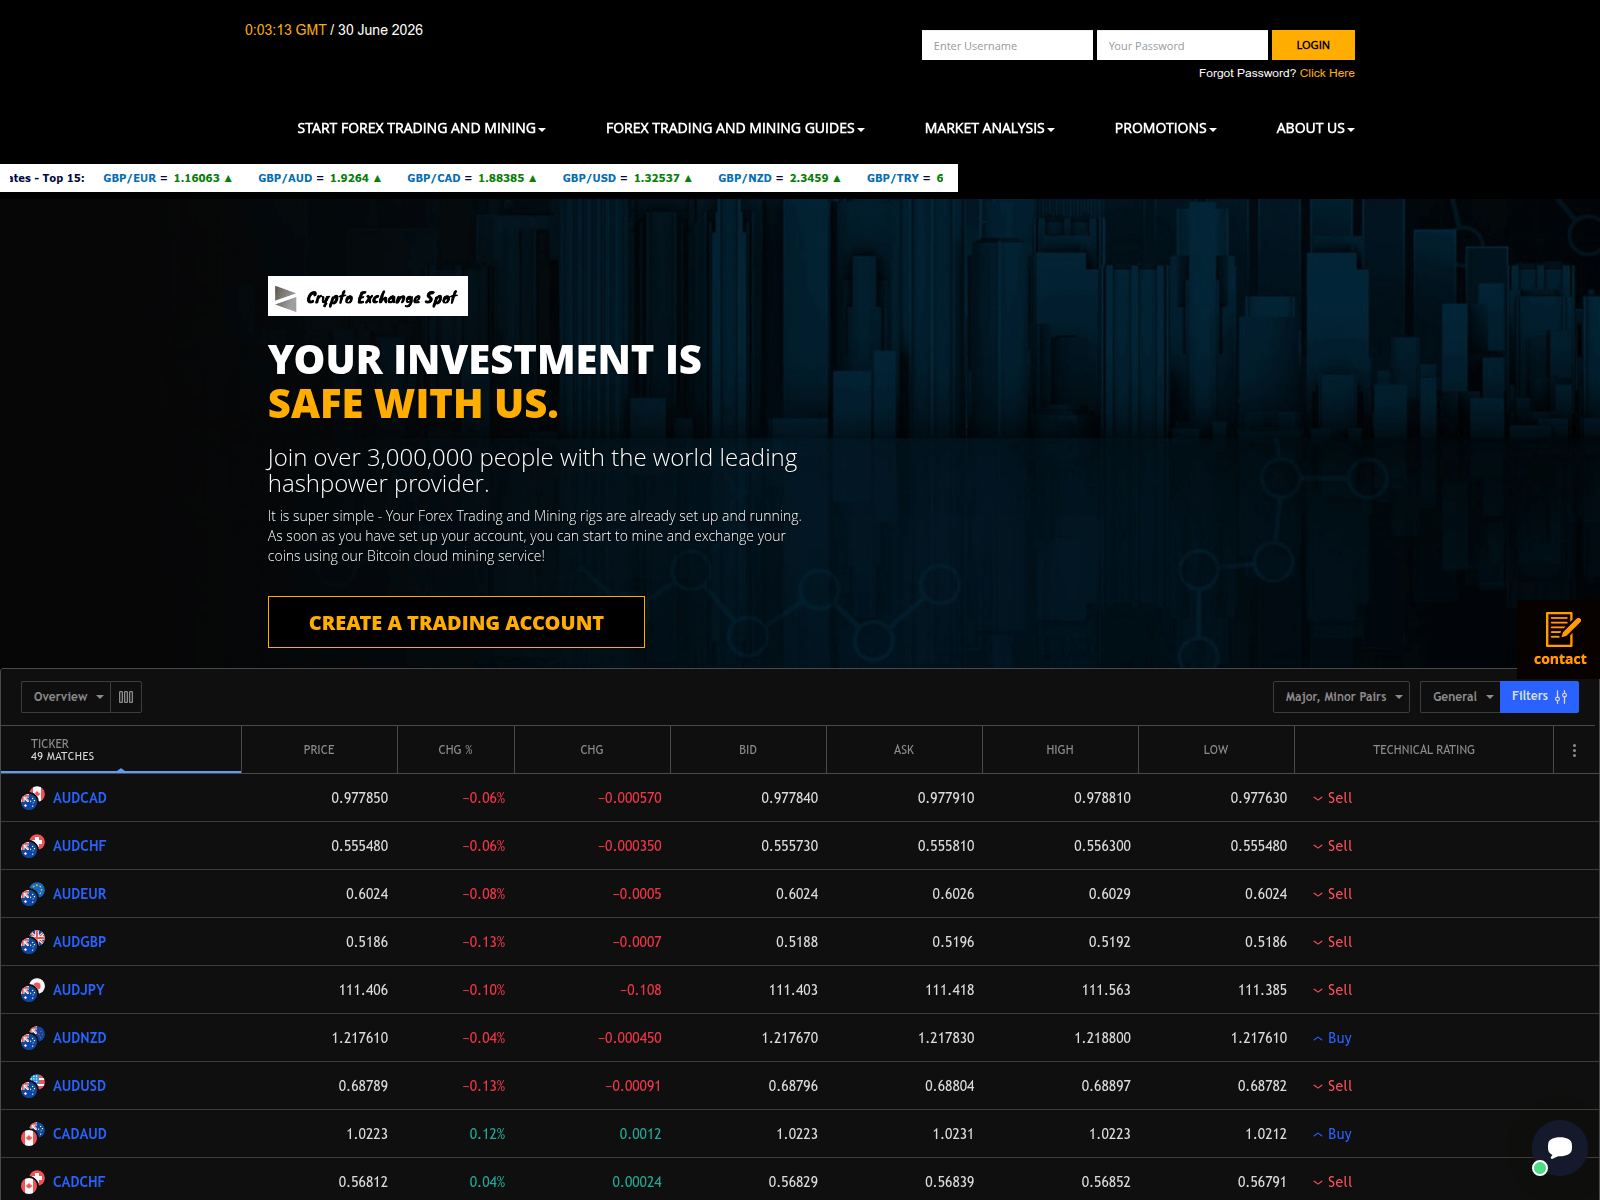
Task: Click the AUDNZD flag icon
Action: (33, 1038)
